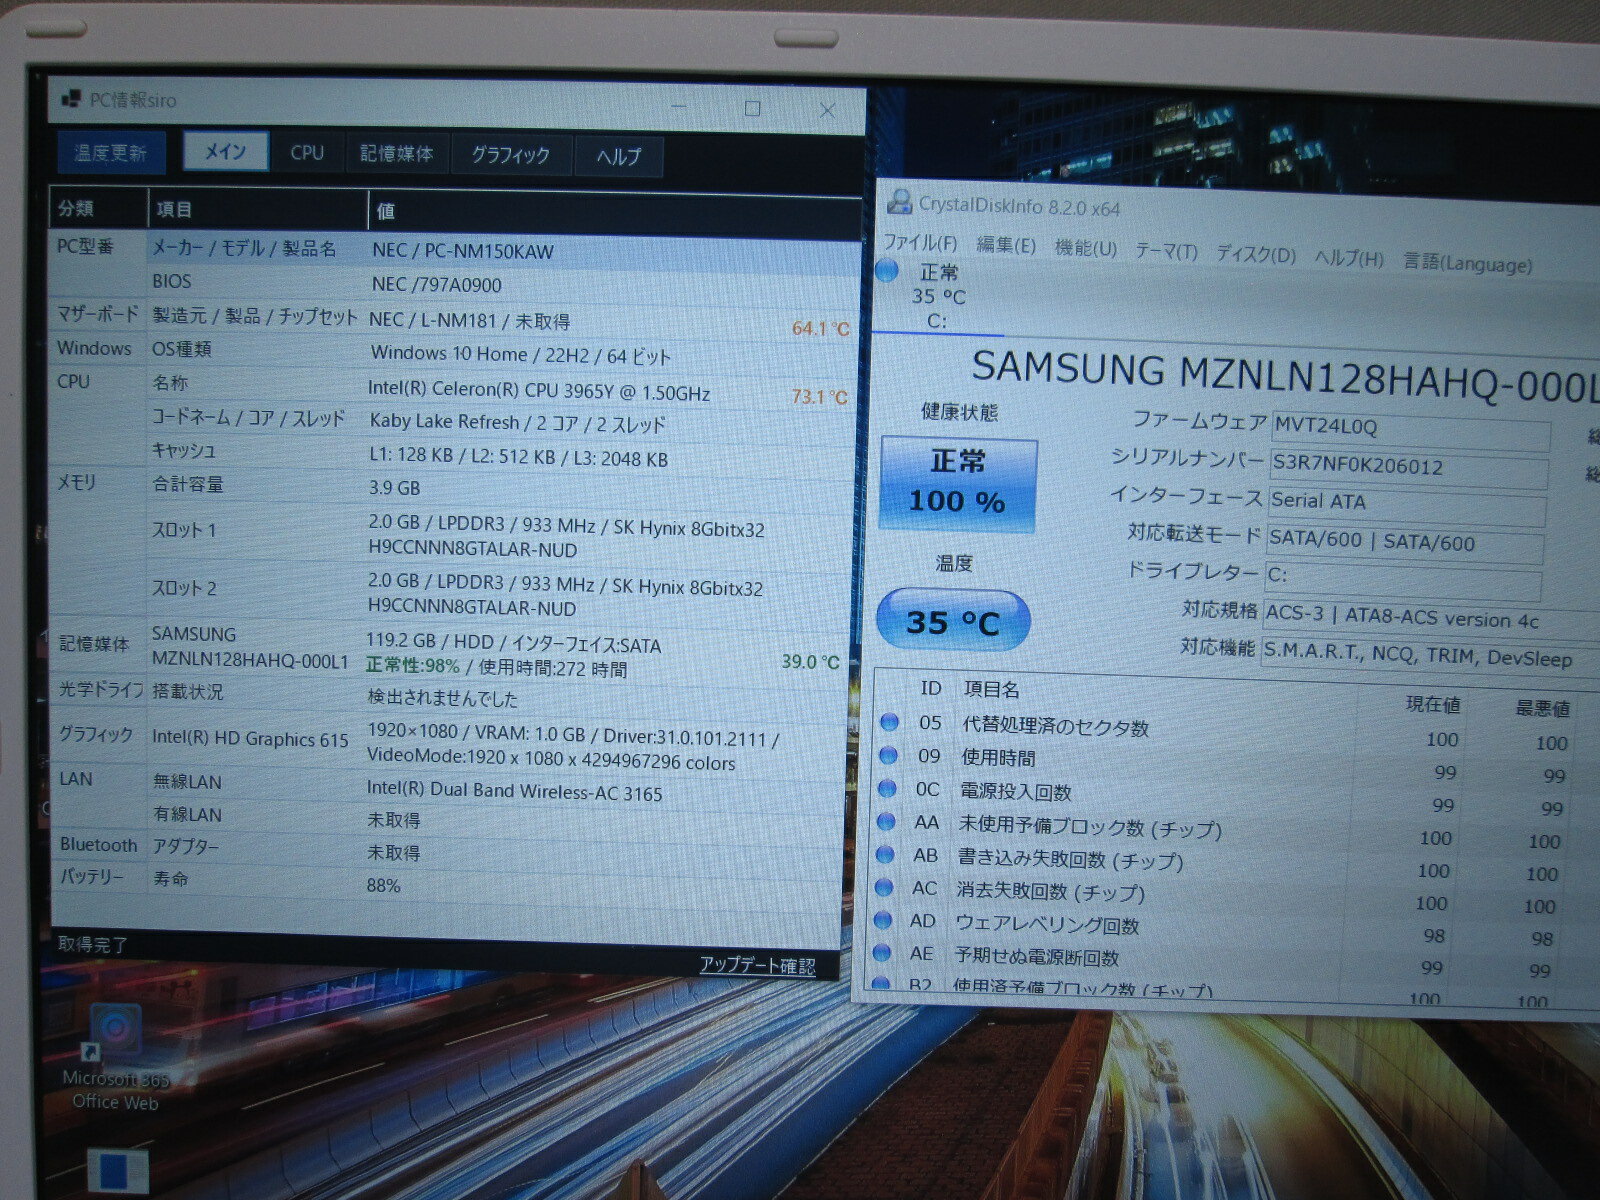Click the アップデート確認 link
The width and height of the screenshot is (1600, 1200).
point(757,965)
